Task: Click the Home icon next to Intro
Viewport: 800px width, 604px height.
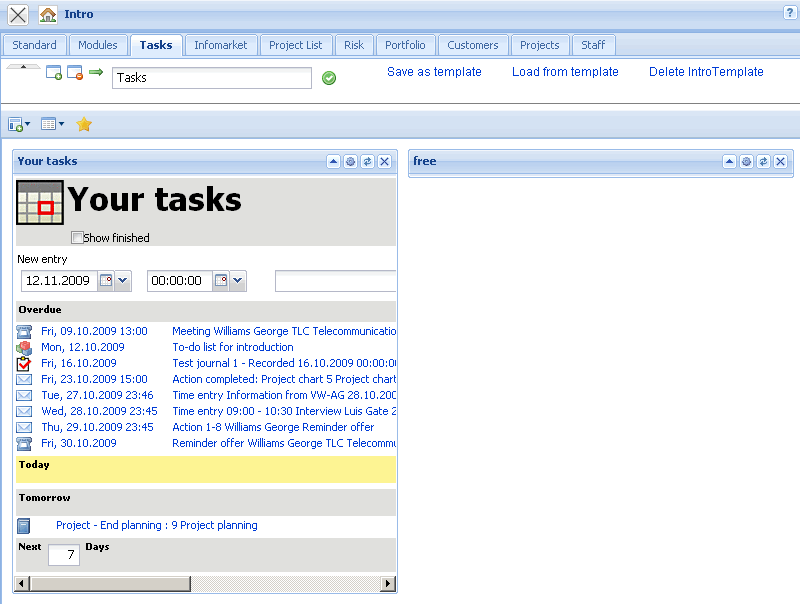Action: click(47, 14)
